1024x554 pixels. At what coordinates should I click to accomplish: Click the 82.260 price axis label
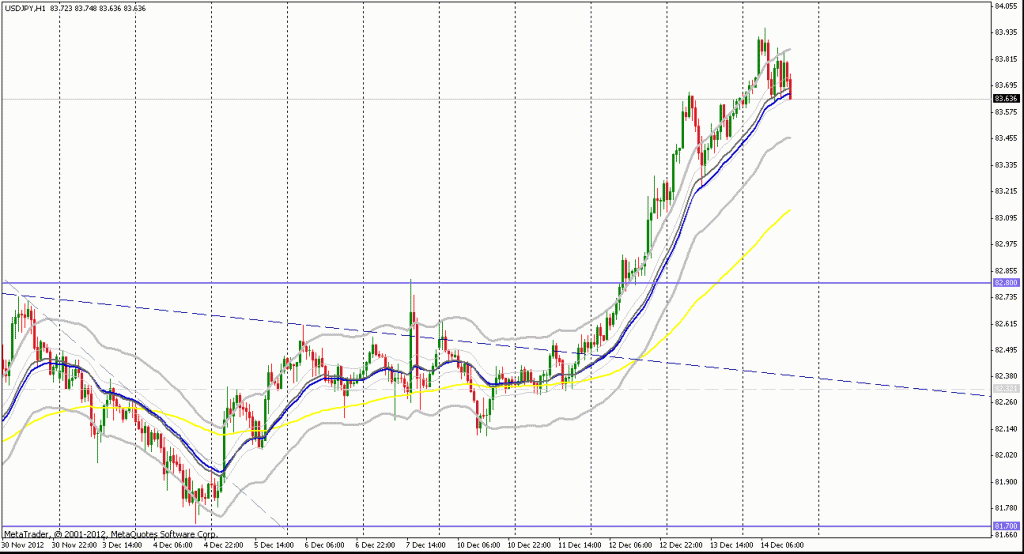click(x=1006, y=402)
